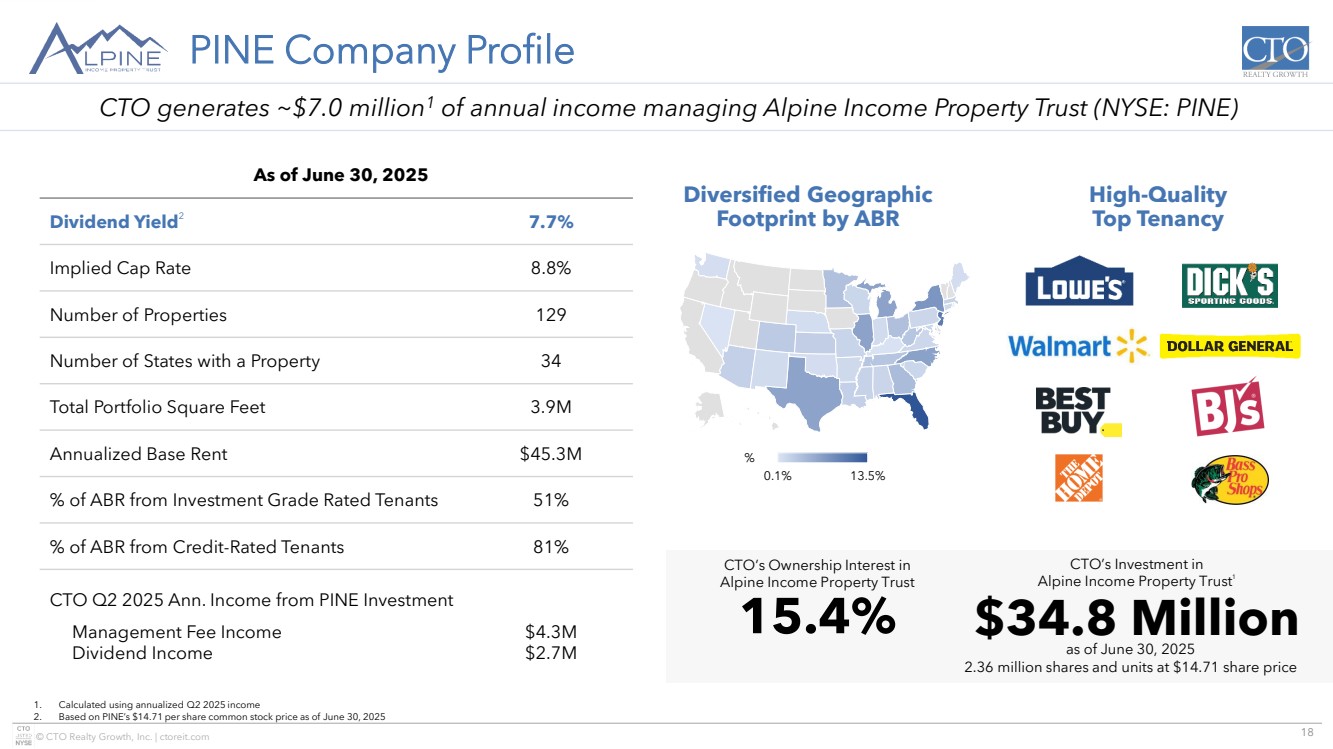The image size is (1333, 749).
Task: Click the $34.8 Million investment figure
Action: [x=1136, y=619]
